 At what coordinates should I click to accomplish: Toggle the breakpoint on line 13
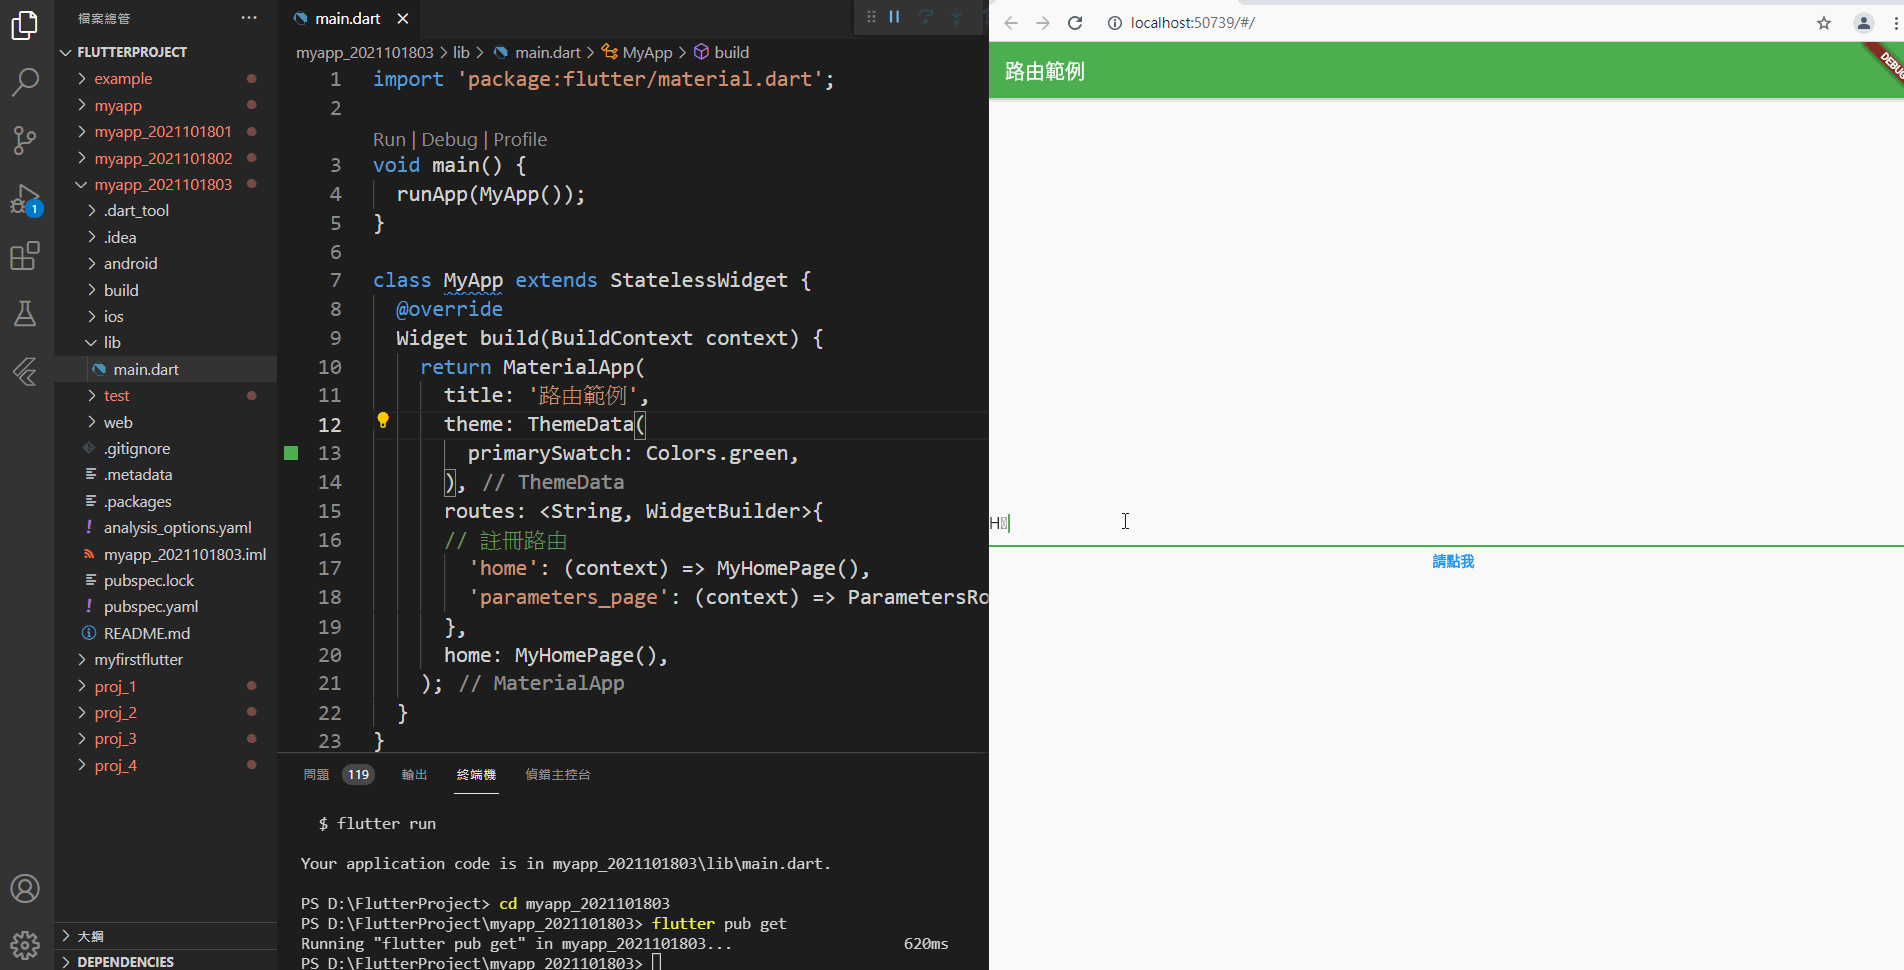[x=291, y=453]
